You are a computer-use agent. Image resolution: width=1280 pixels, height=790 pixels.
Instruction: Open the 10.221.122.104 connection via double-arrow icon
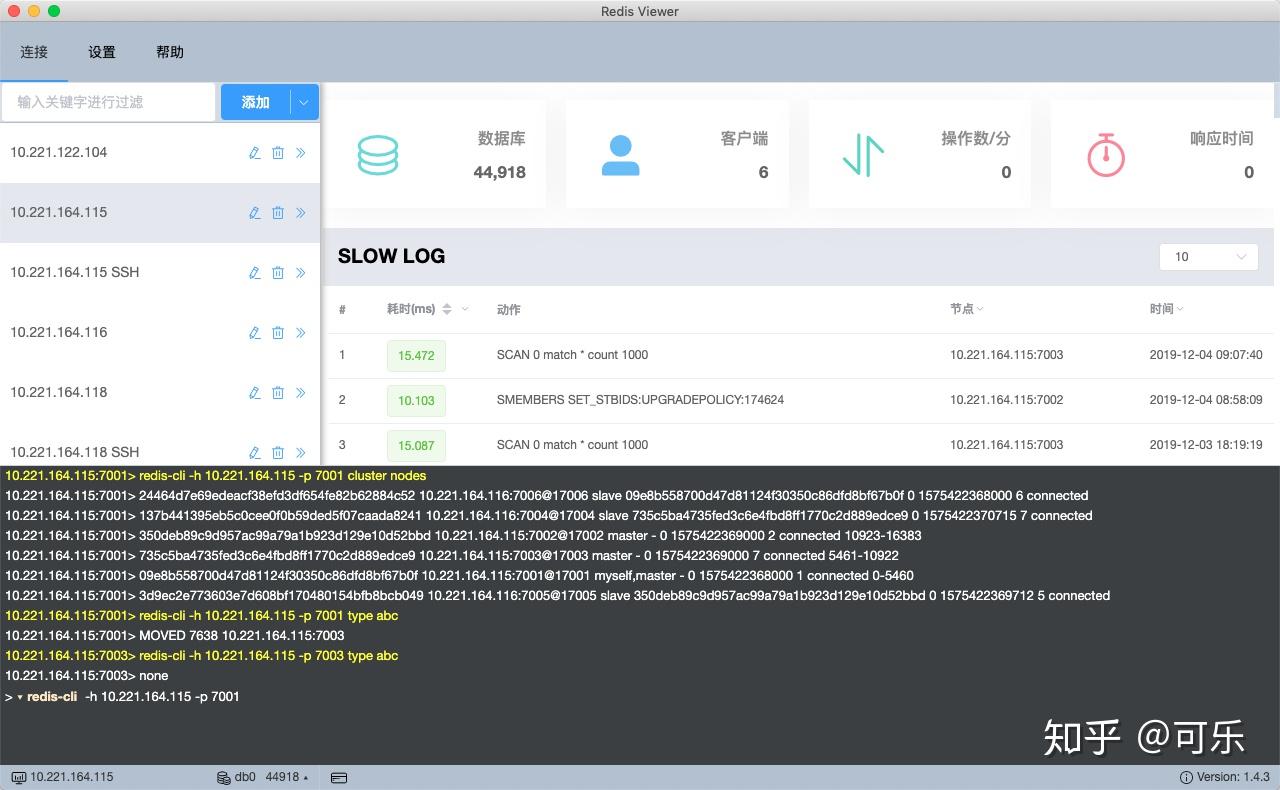[x=301, y=153]
